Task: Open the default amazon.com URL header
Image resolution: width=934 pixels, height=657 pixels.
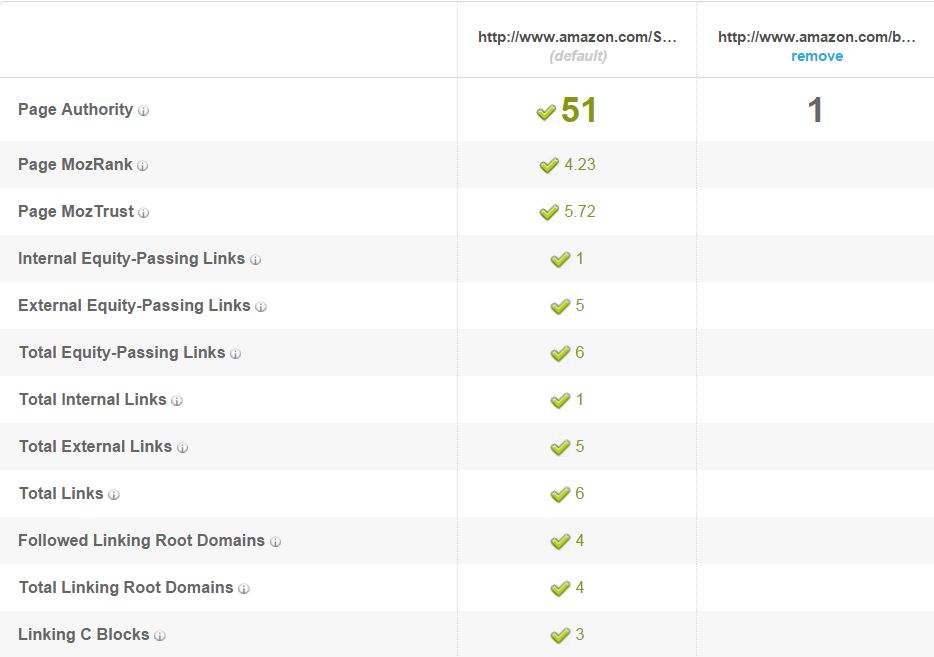Action: pos(577,37)
